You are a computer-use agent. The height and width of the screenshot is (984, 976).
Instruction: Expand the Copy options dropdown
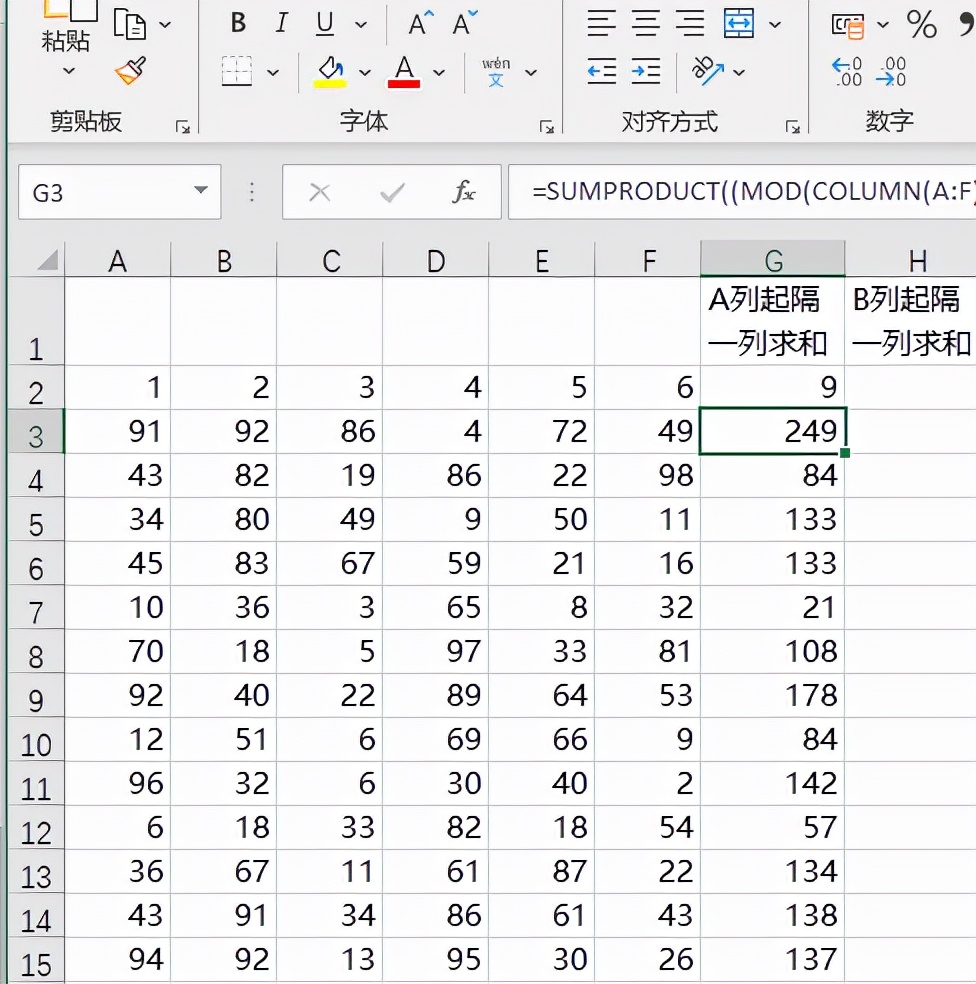click(165, 25)
